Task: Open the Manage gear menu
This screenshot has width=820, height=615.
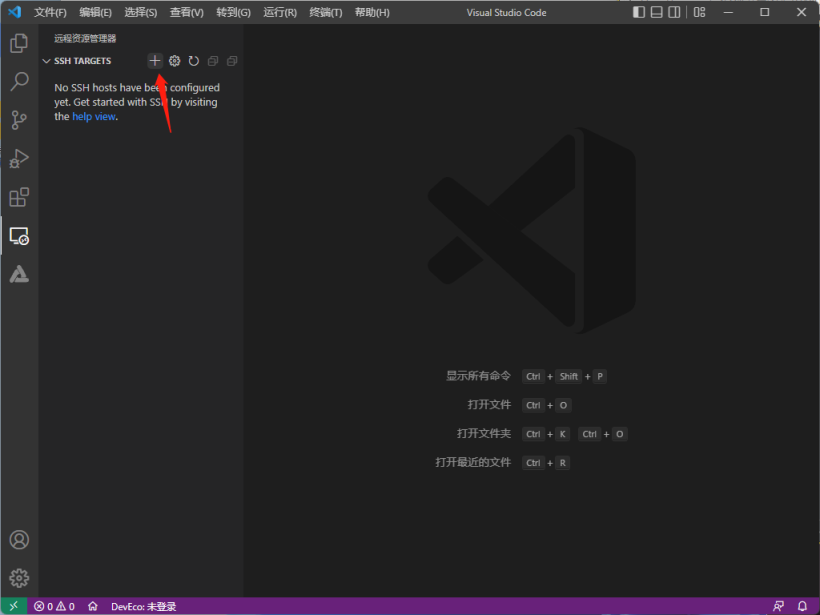Action: 19,578
